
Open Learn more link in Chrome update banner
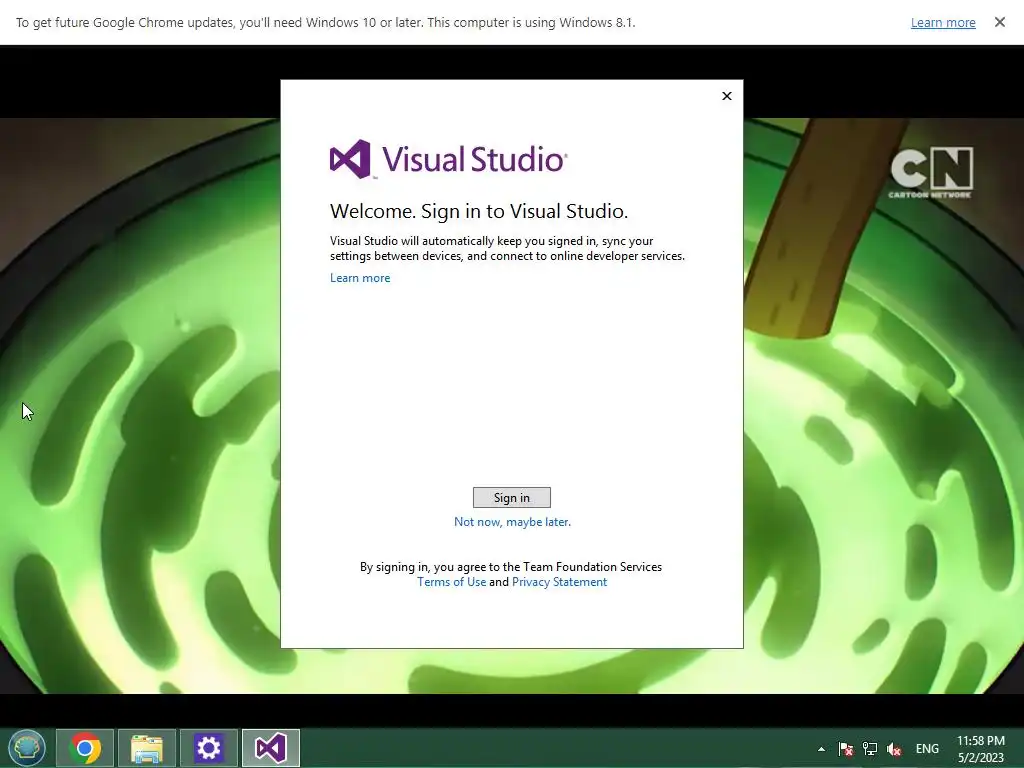(x=943, y=22)
